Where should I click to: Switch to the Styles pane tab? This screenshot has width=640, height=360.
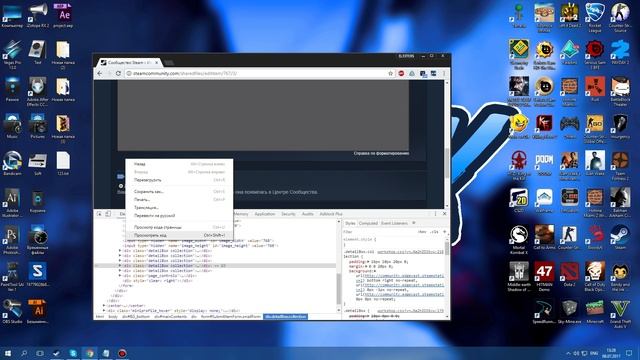pos(350,223)
